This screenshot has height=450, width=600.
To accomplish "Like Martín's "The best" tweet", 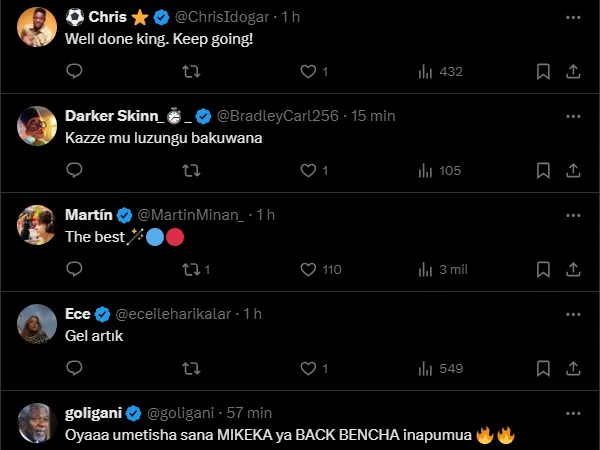I will tap(308, 269).
